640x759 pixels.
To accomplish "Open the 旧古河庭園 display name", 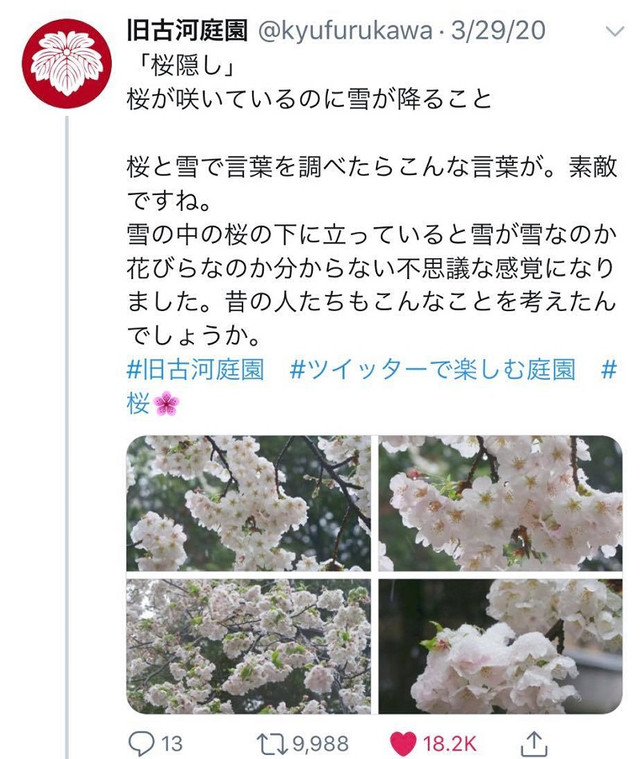I will [x=187, y=30].
